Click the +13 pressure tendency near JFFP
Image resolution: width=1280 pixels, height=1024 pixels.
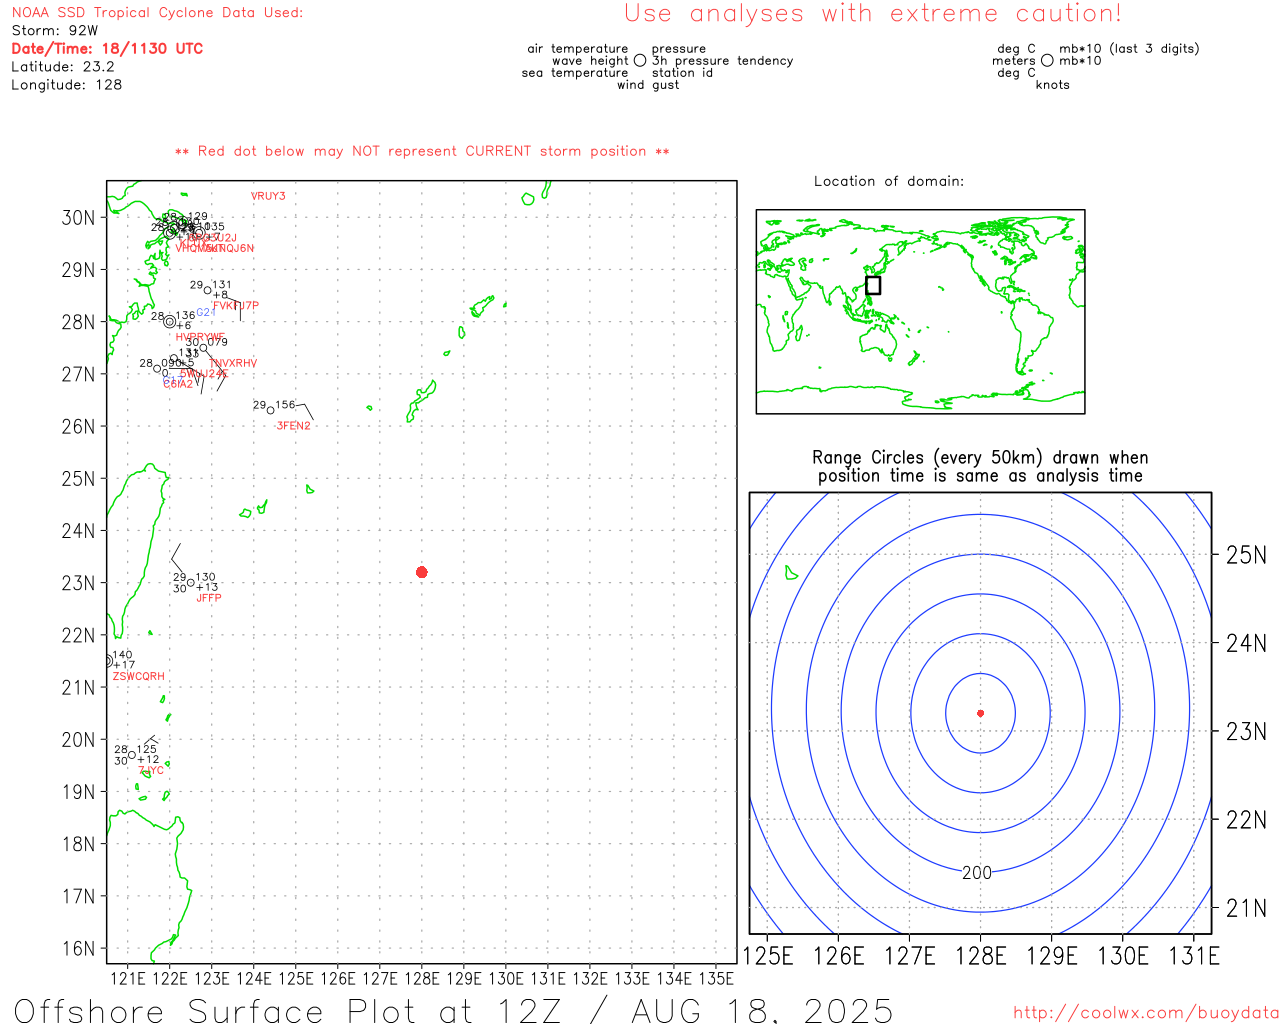tap(207, 587)
